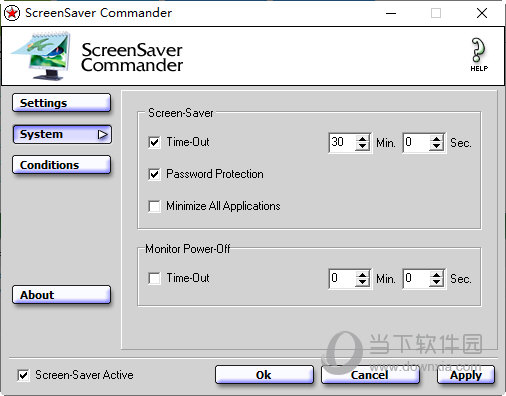The image size is (506, 396).
Task: Click the Screen-Saver seconds input field
Action: (x=417, y=143)
